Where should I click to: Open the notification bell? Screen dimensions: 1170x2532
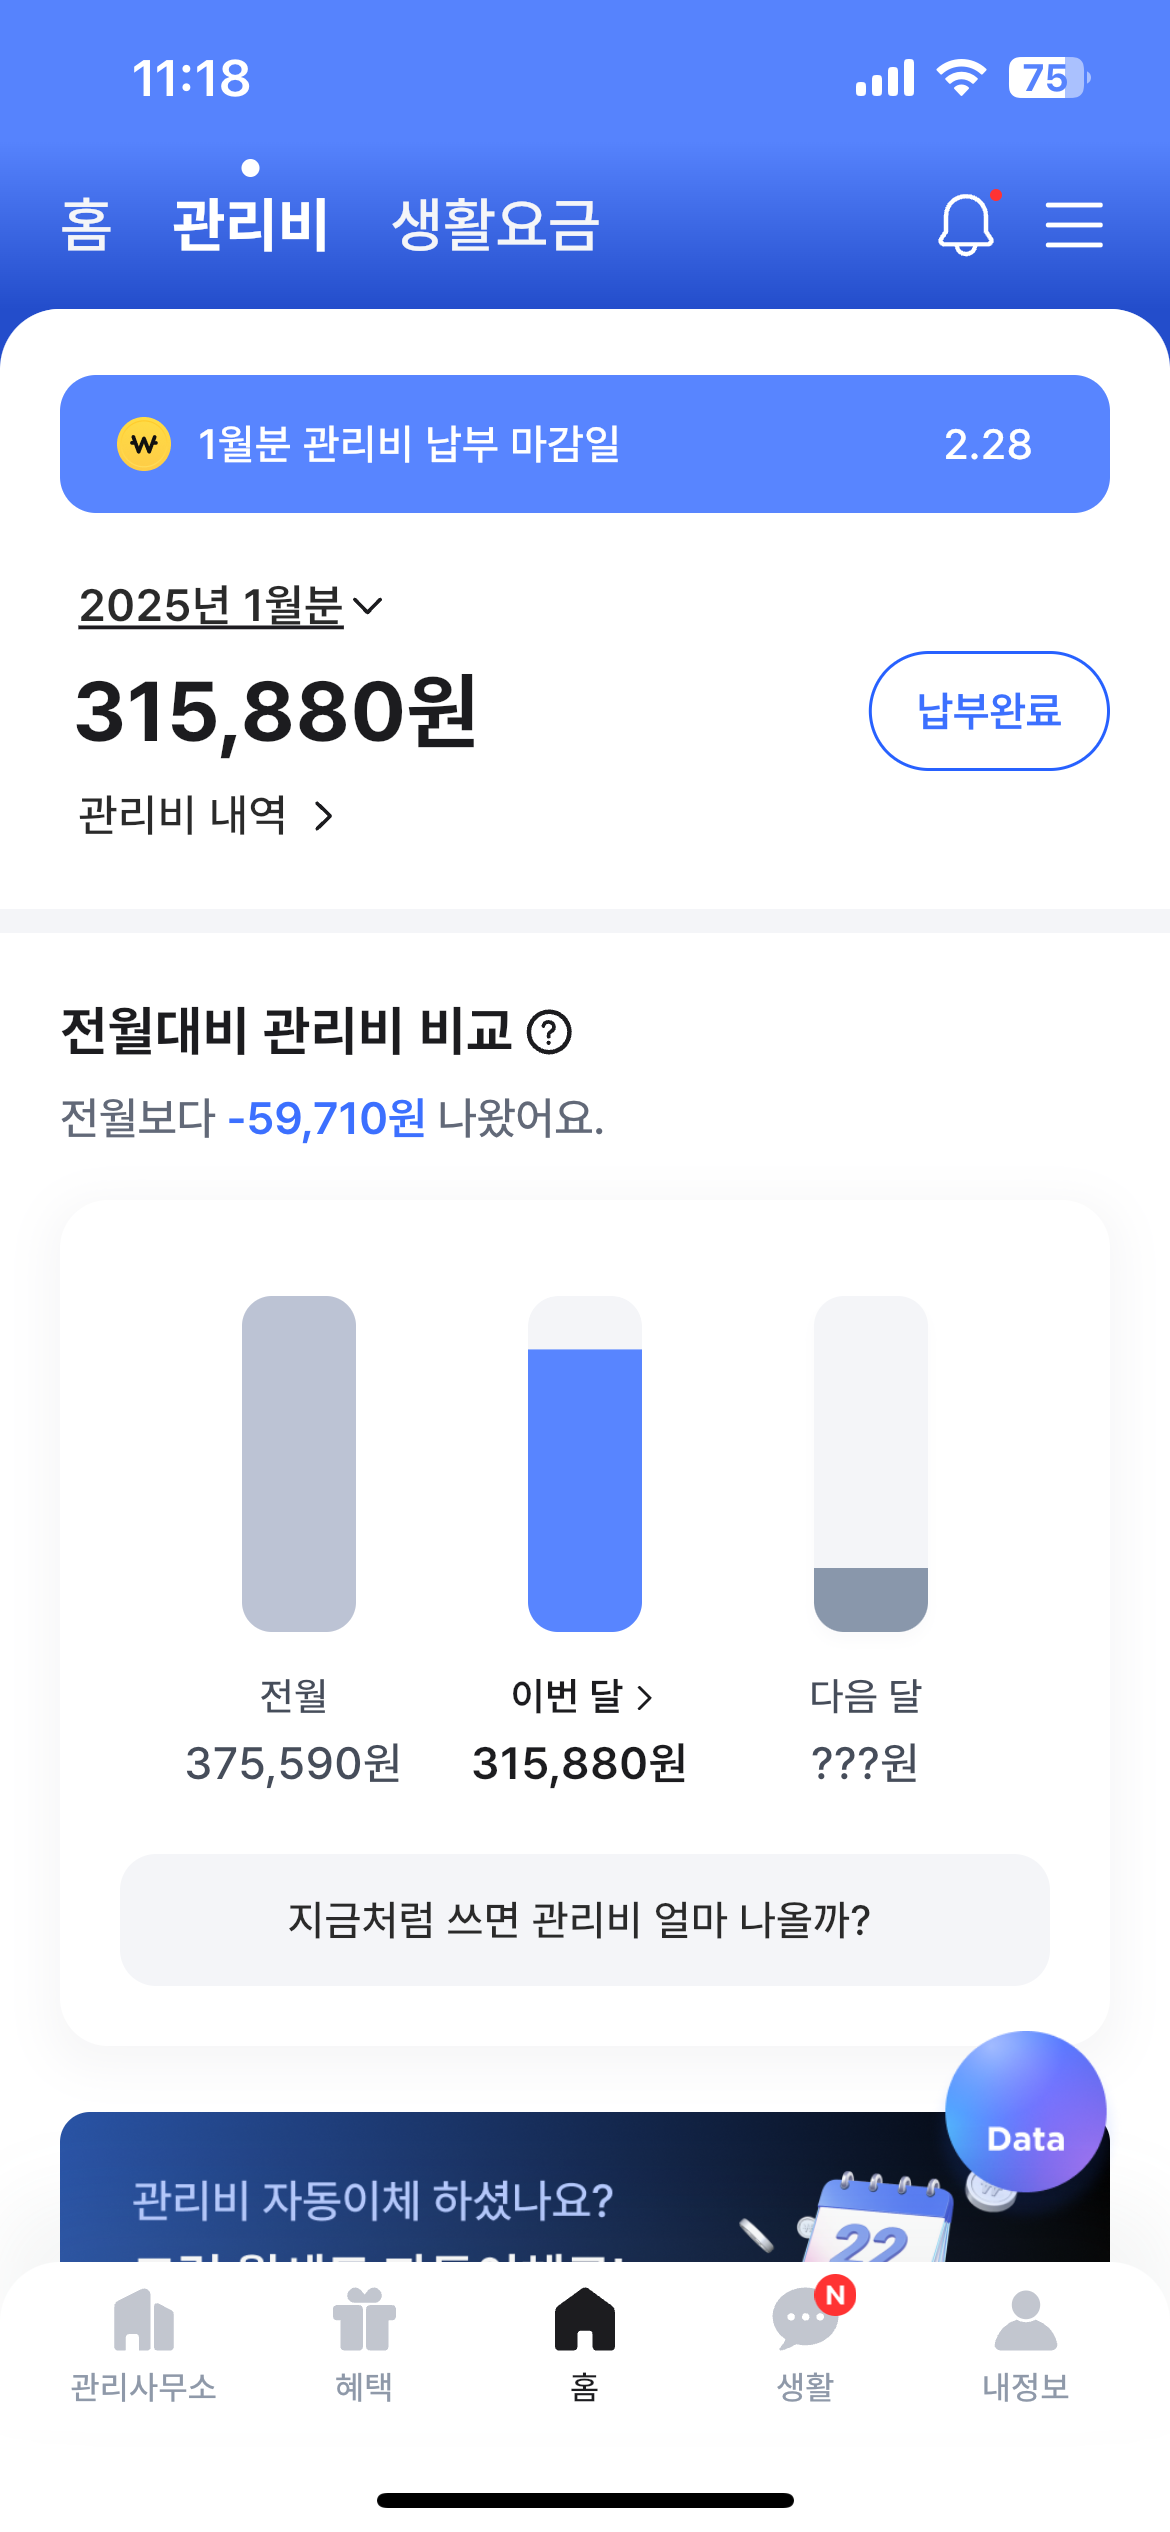[x=966, y=224]
